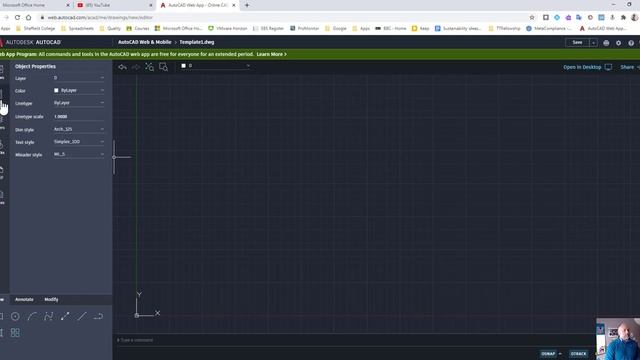
Task: Open the Save button's dropdown arrow
Action: pos(593,42)
